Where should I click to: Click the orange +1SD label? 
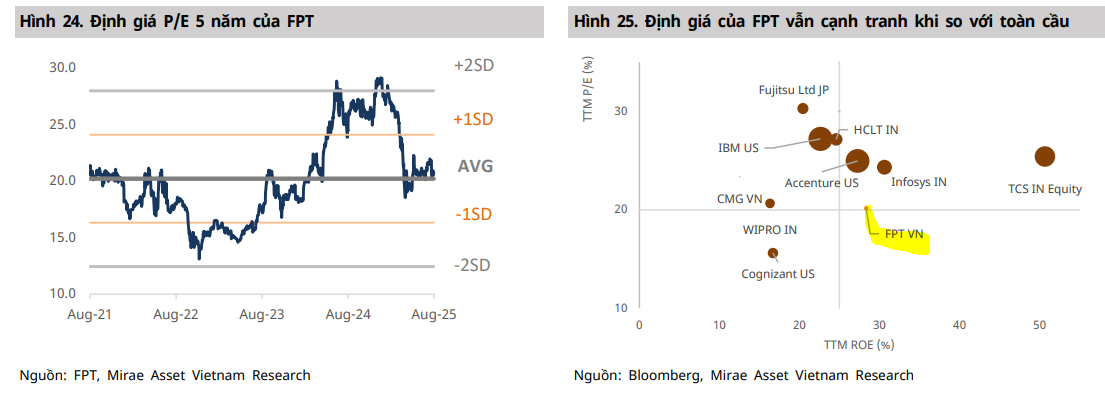(473, 119)
